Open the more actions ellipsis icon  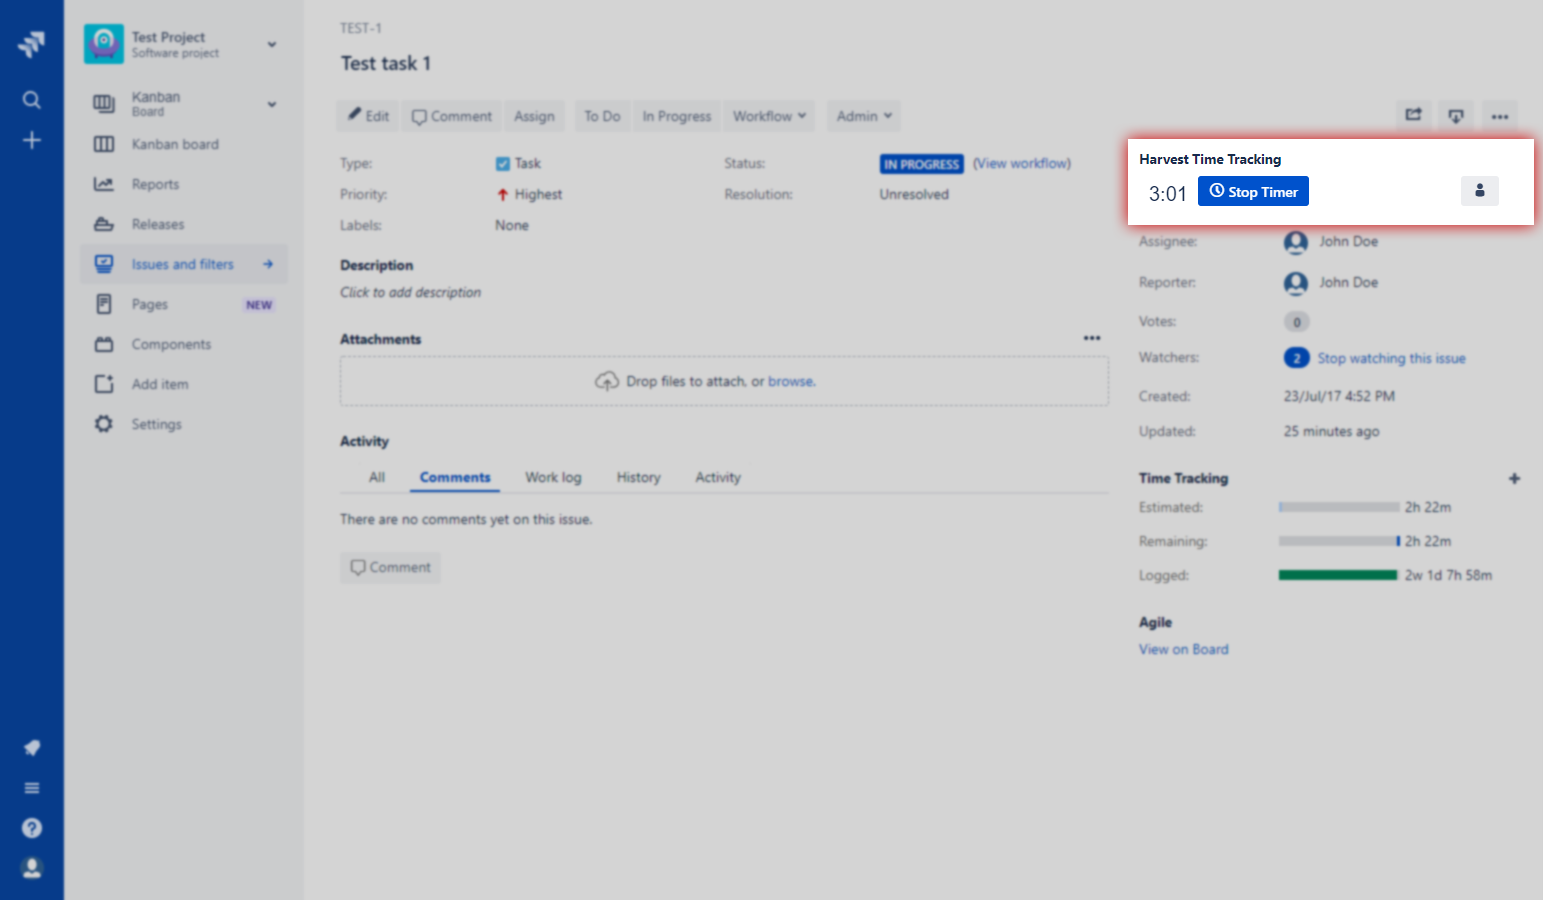pos(1499,115)
